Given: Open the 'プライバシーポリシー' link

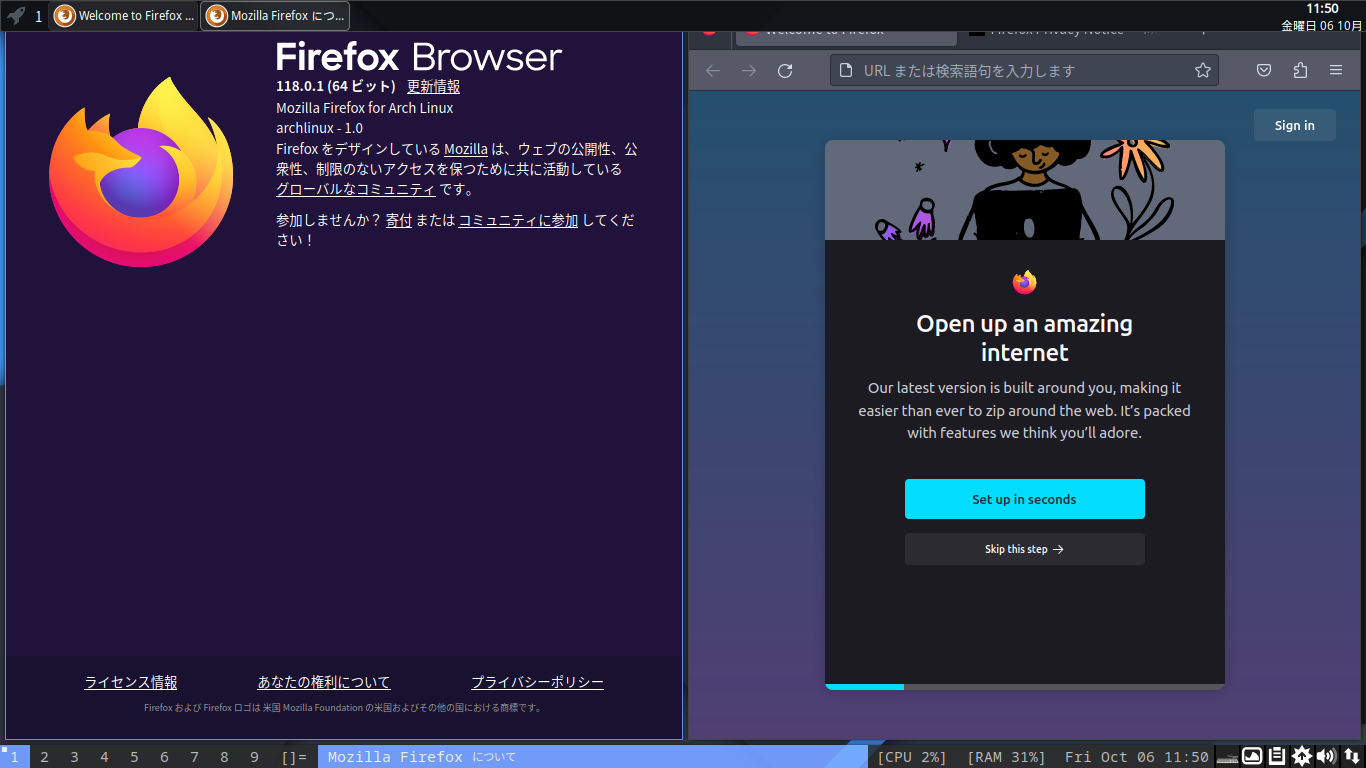Looking at the screenshot, I should point(537,682).
